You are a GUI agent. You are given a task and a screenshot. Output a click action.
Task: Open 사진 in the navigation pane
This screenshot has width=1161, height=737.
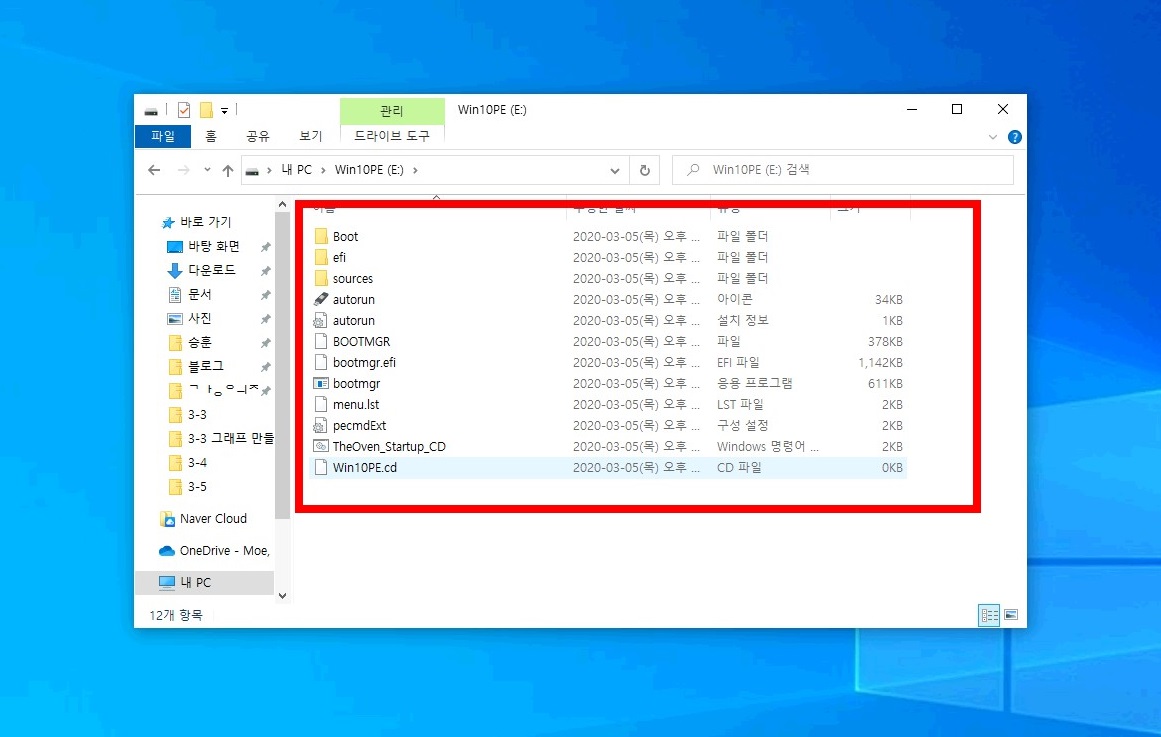[x=199, y=318]
